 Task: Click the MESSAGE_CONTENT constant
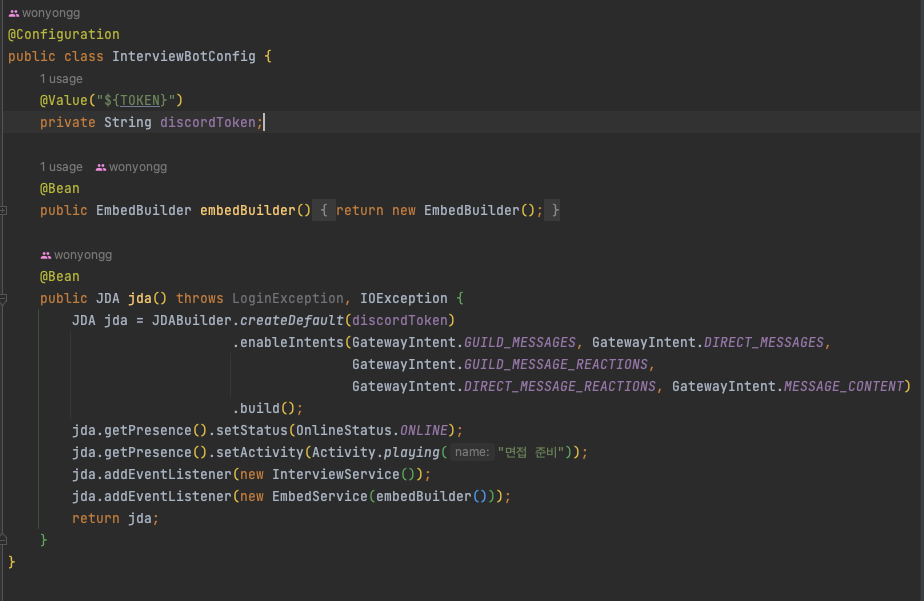(x=844, y=387)
